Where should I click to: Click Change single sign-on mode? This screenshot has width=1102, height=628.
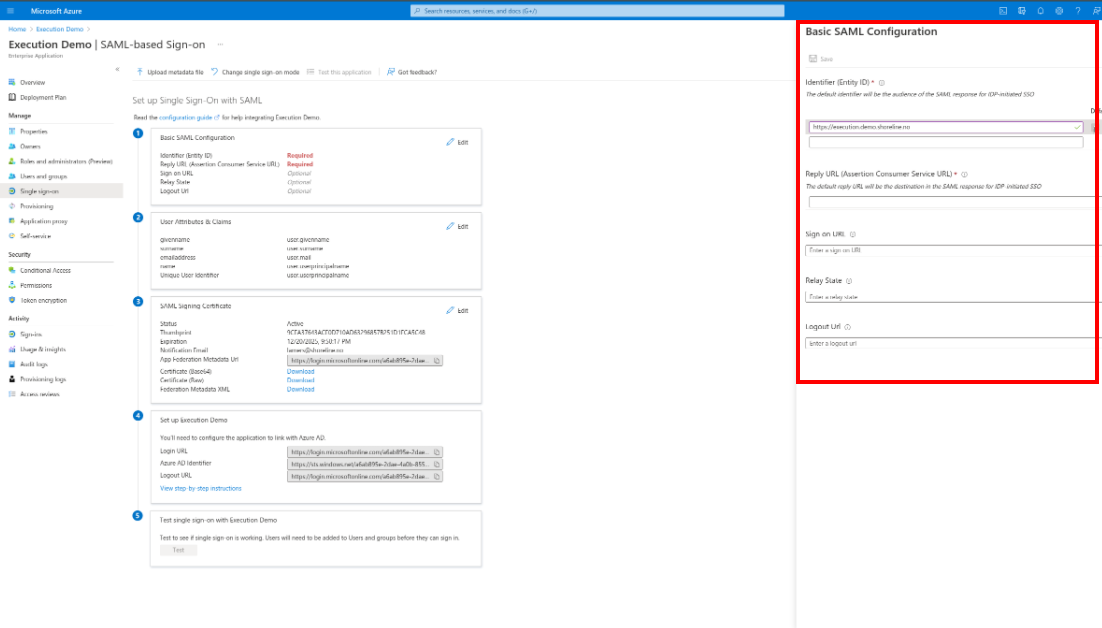pyautogui.click(x=255, y=72)
